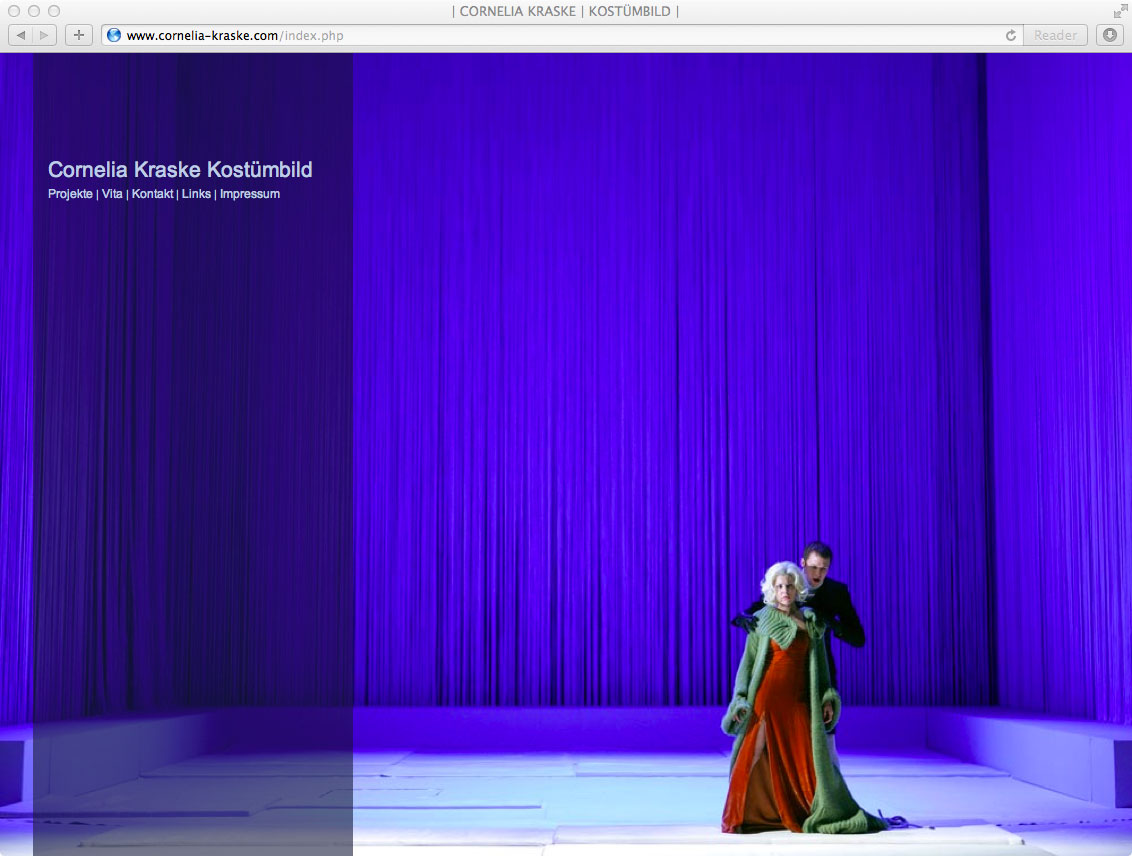Focus the URL field showing cornelia-kraske.com
Image resolution: width=1132 pixels, height=856 pixels.
click(562, 35)
